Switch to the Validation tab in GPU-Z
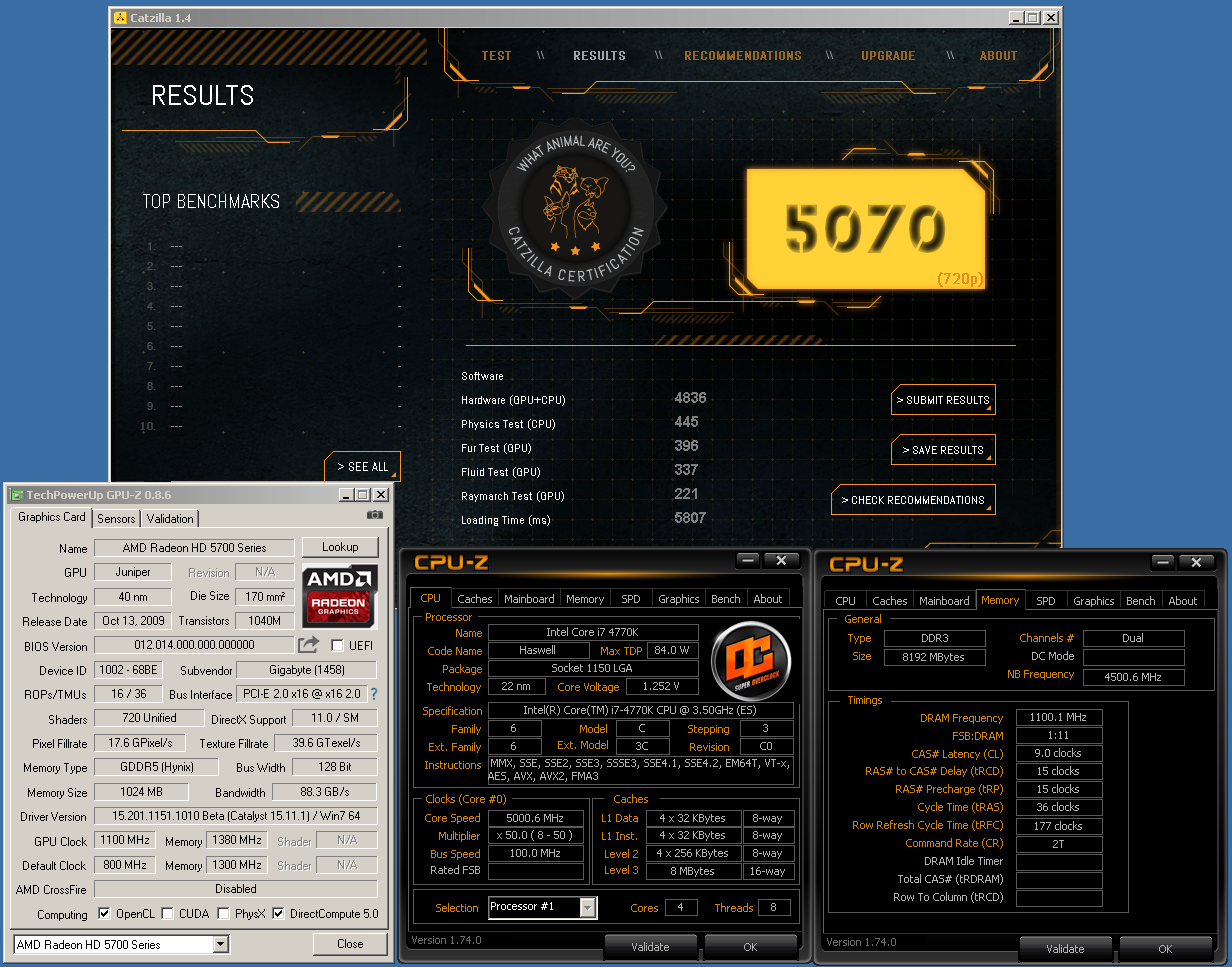1232x967 pixels. 170,518
